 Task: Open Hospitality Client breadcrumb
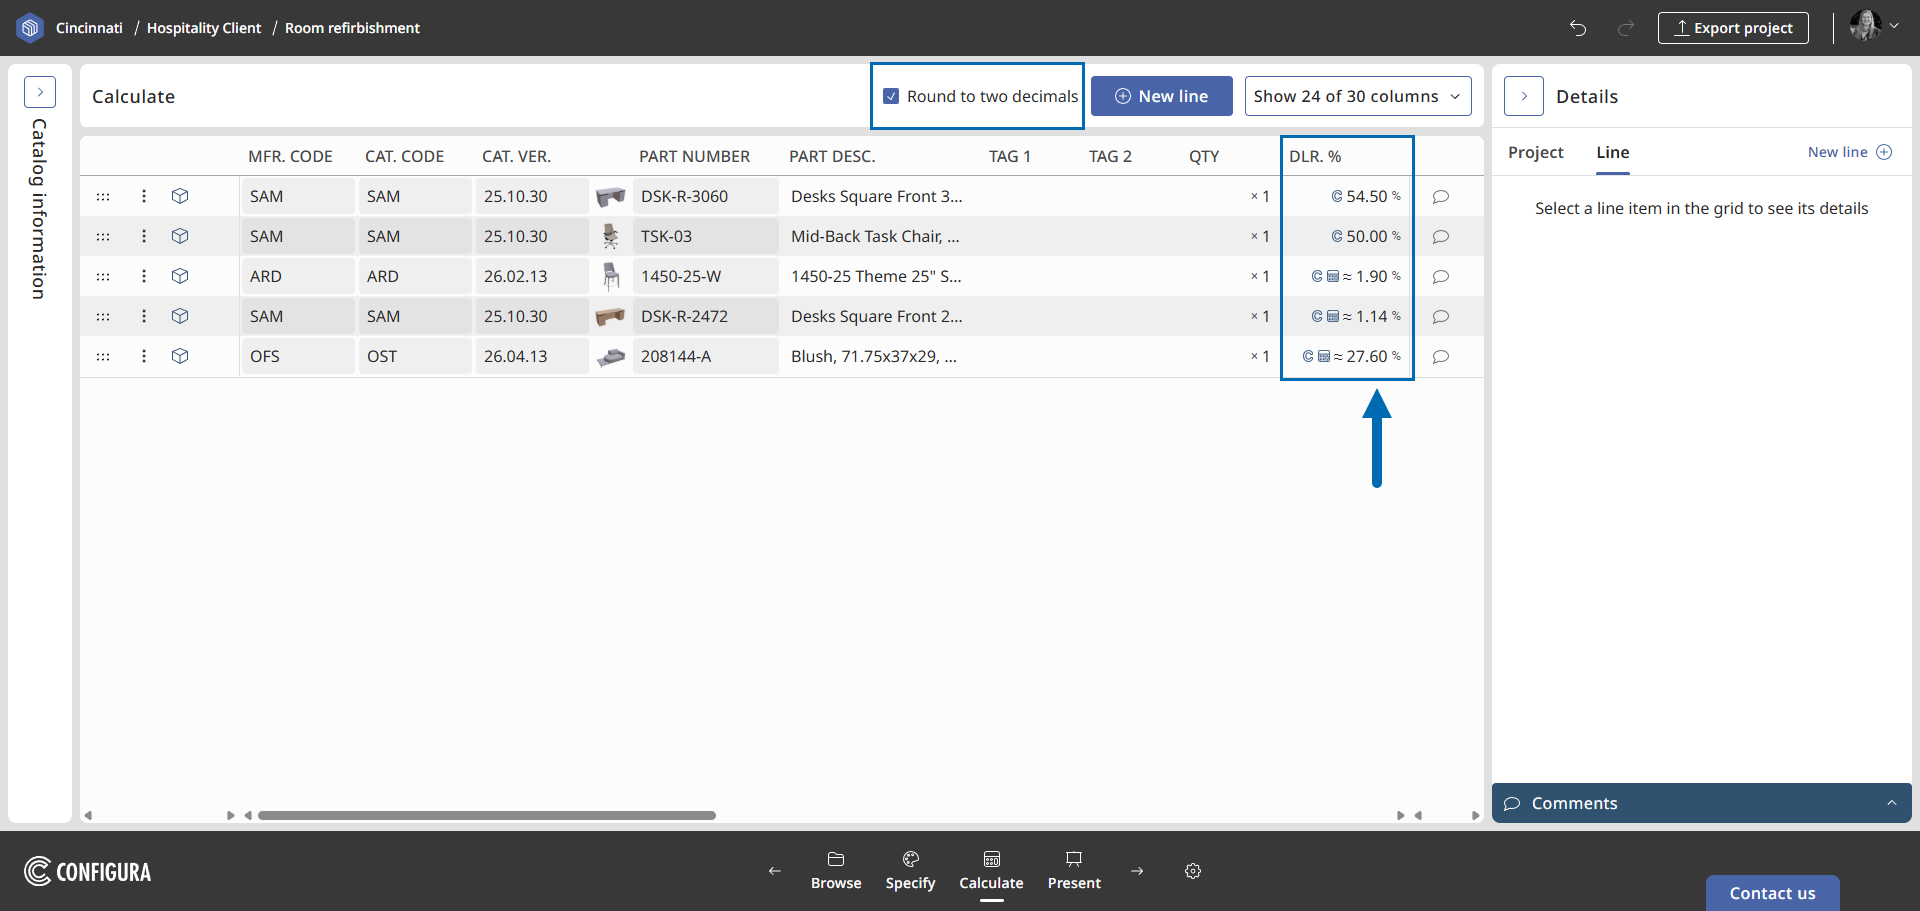204,28
